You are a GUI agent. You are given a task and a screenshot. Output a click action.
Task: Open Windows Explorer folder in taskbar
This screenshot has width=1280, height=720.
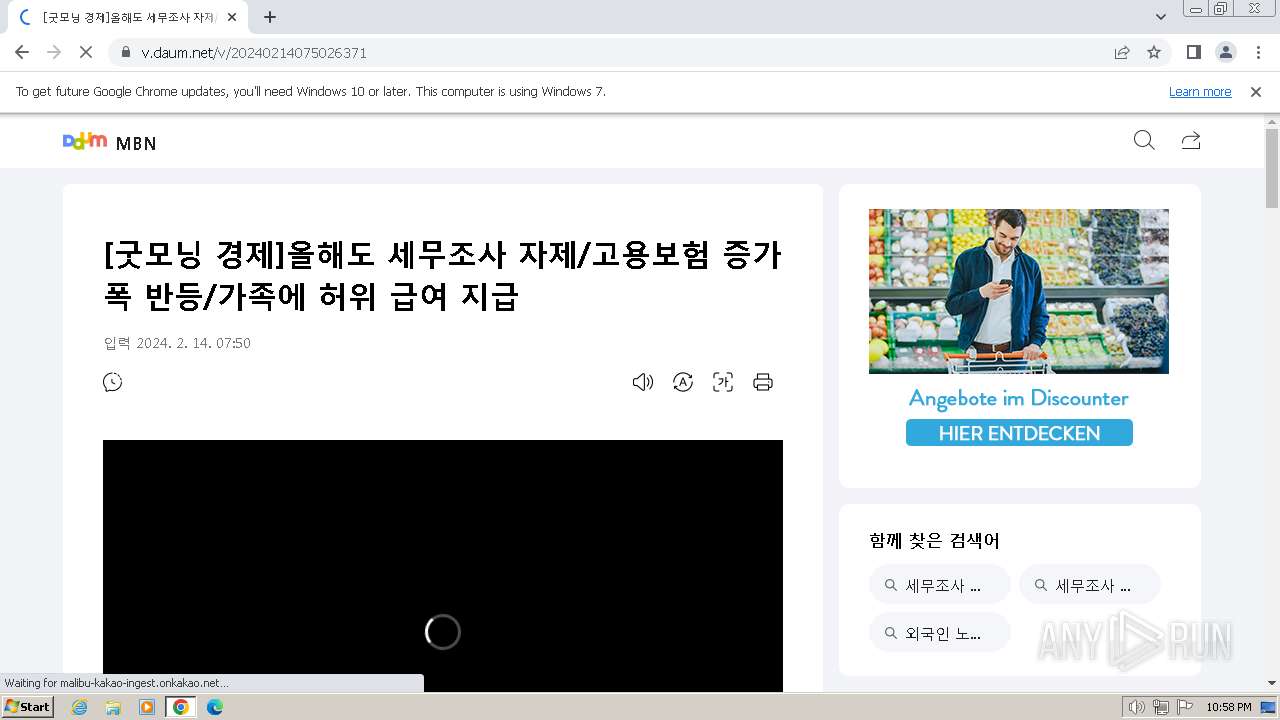click(x=113, y=707)
